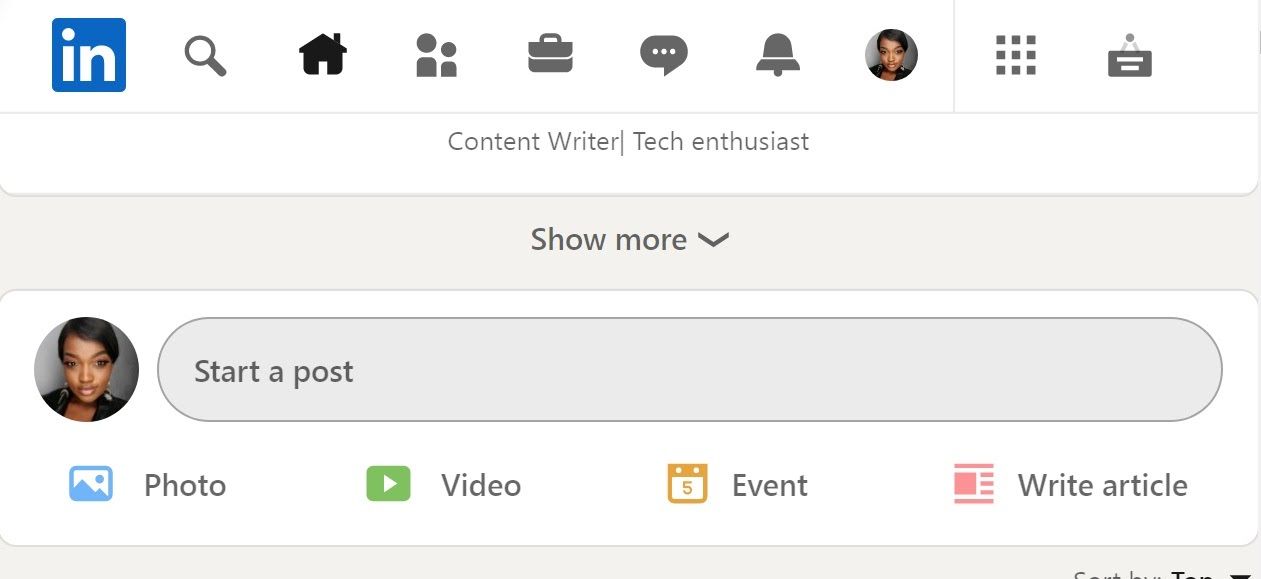The height and width of the screenshot is (579, 1261).
Task: Open the Advertise icon on the right
Action: [x=1129, y=55]
